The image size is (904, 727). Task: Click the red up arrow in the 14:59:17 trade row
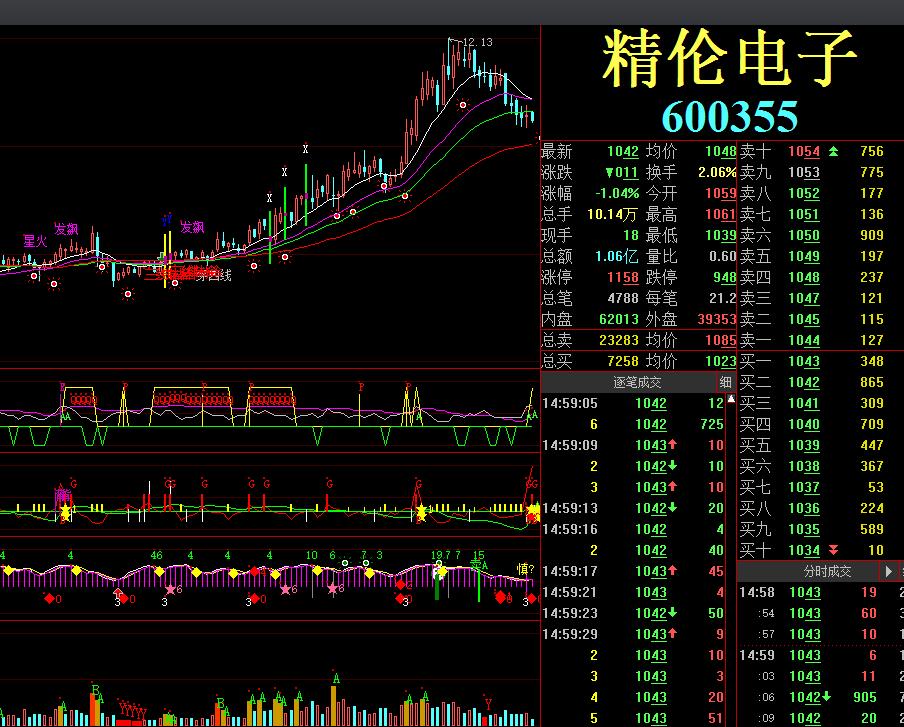click(672, 571)
